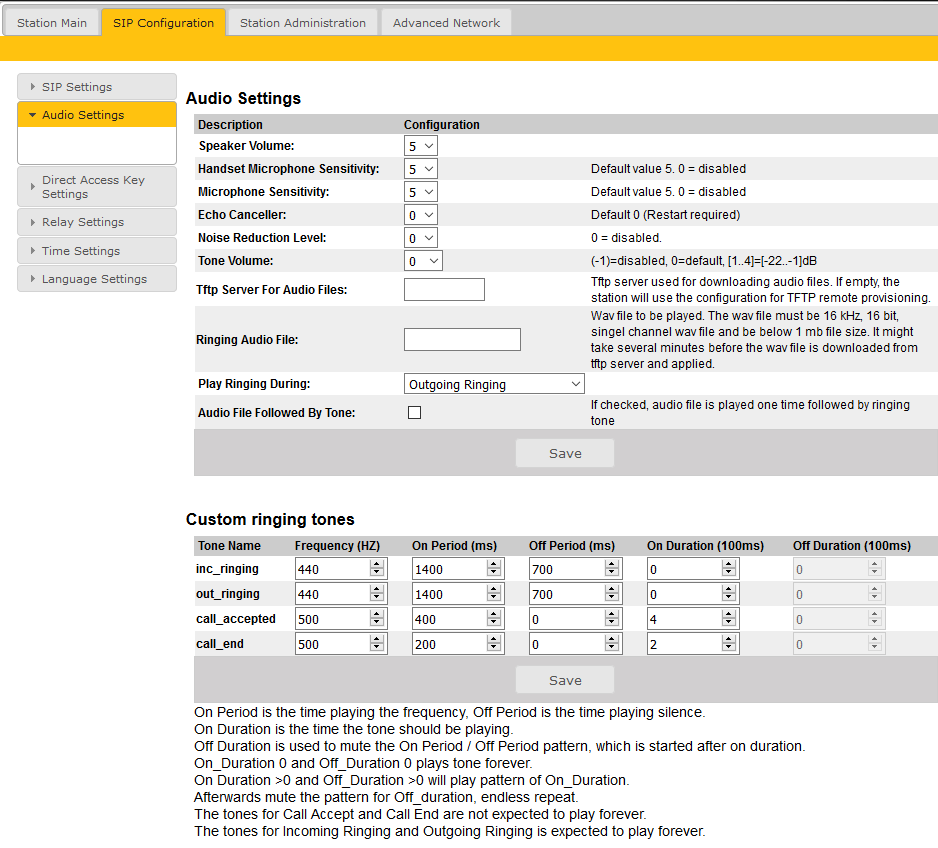
Task: Save the Custom ringing tones table
Action: (x=565, y=680)
